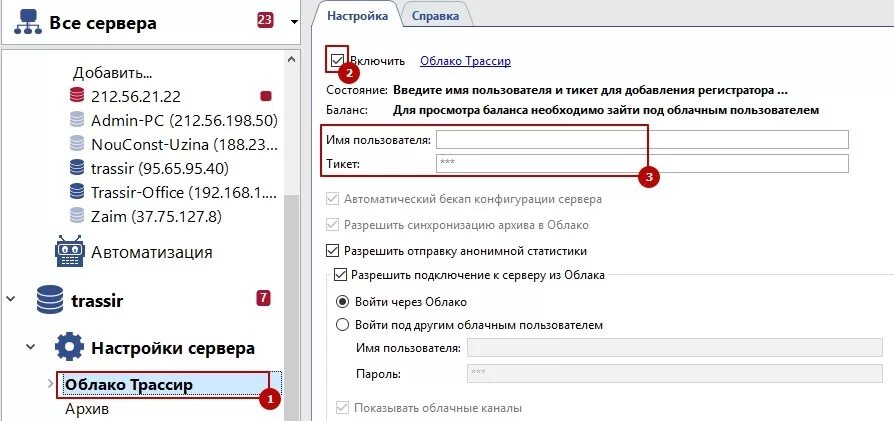Click the robot icon for Автоматизация
894x421 pixels.
[70, 251]
